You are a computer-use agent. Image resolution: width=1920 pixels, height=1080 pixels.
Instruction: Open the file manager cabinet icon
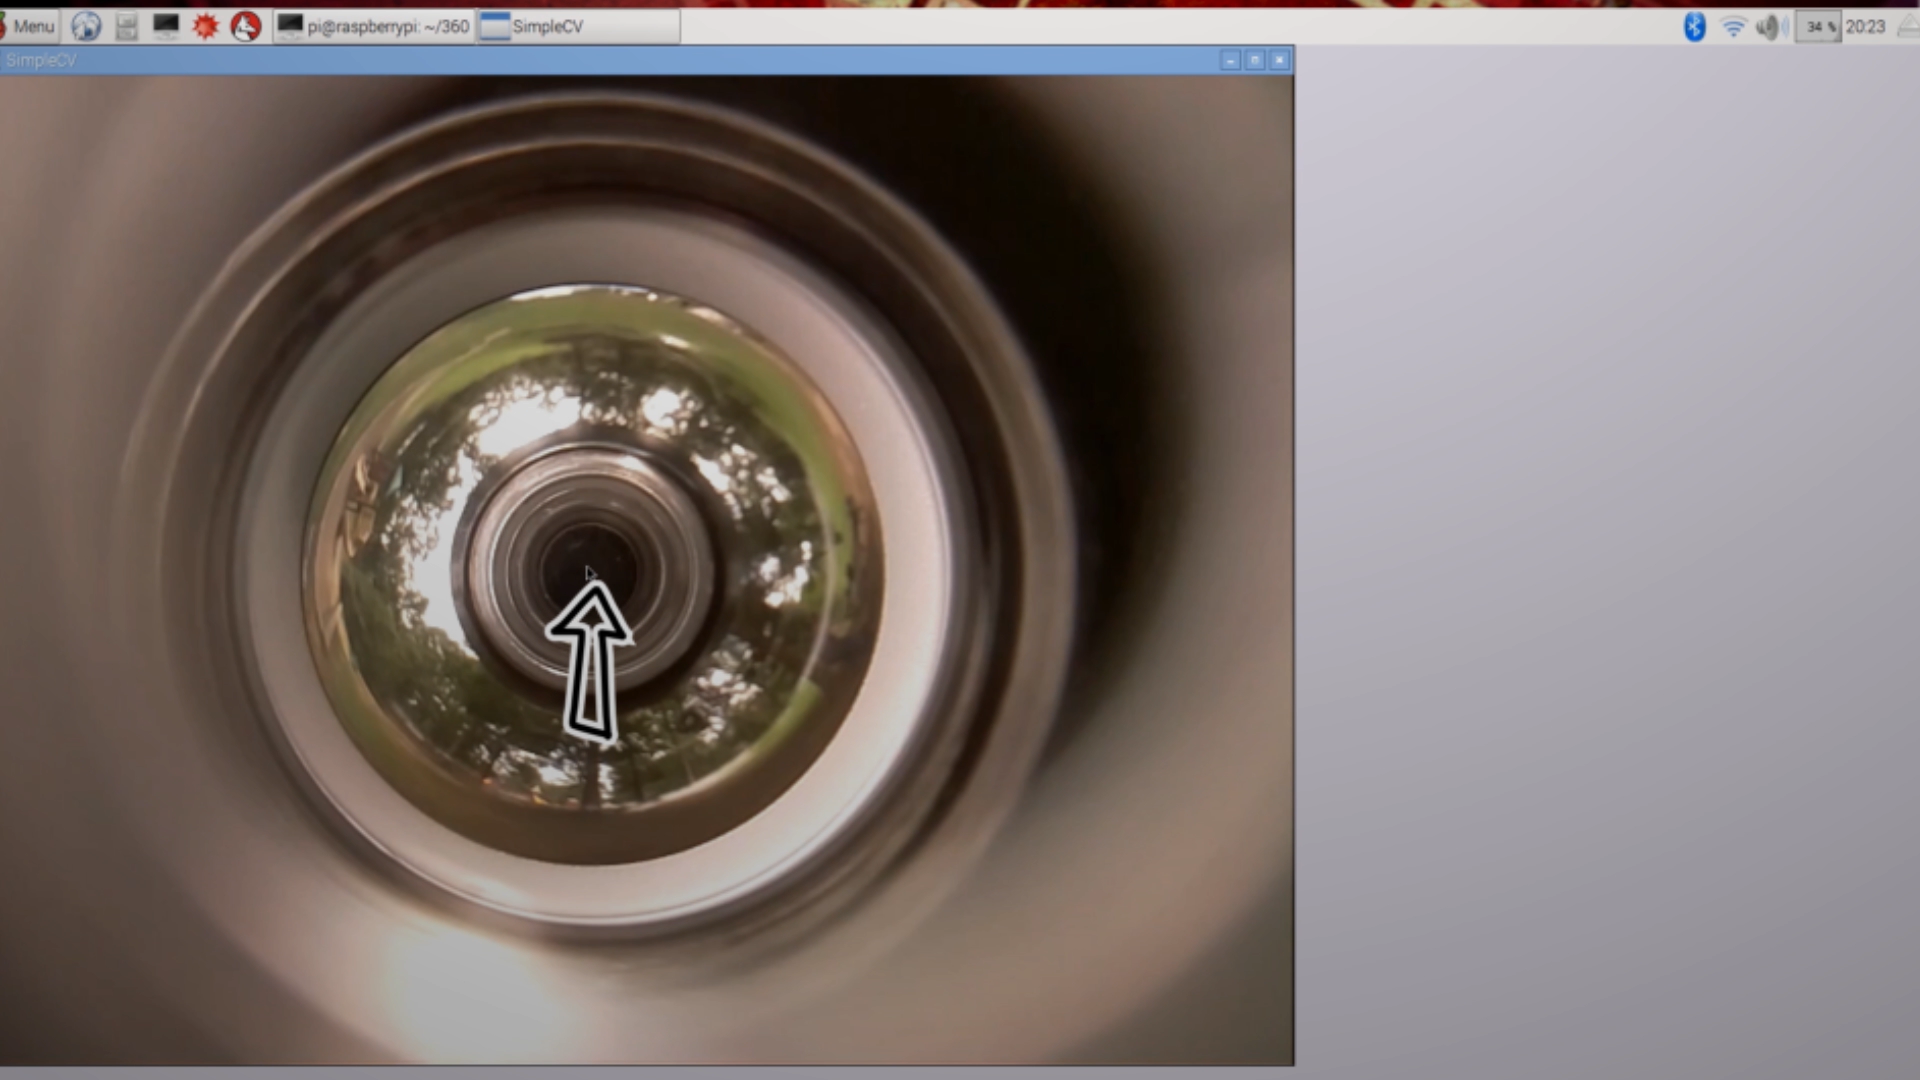(x=126, y=26)
